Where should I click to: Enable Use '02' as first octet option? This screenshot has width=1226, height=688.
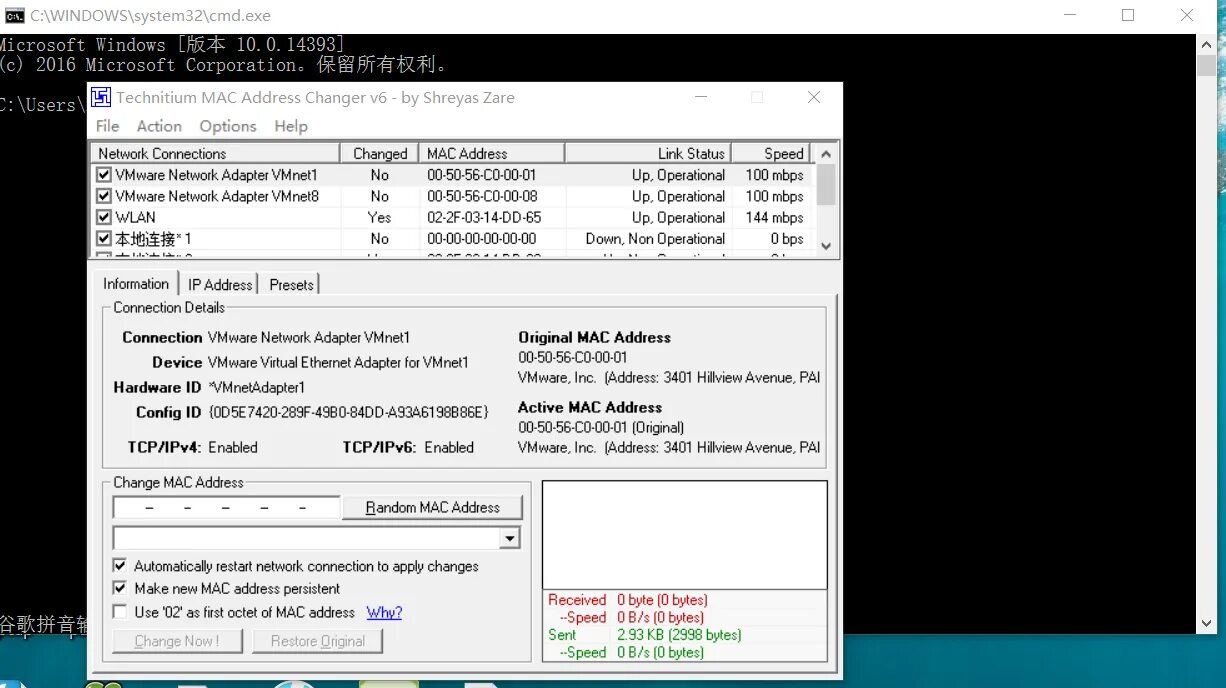tap(121, 612)
